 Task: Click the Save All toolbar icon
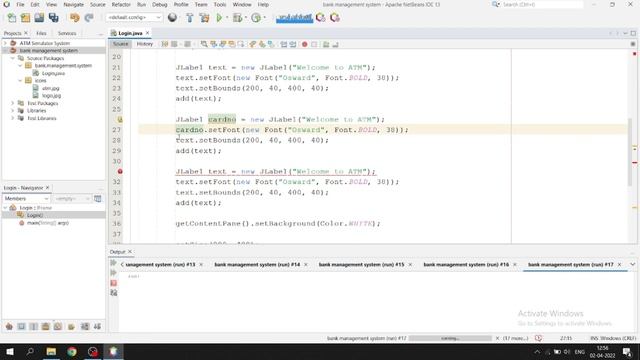click(x=53, y=18)
